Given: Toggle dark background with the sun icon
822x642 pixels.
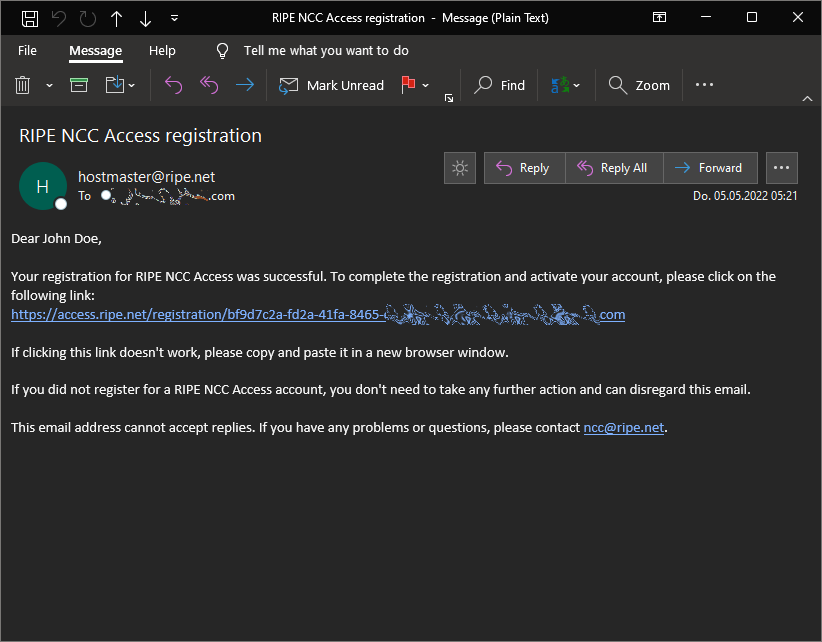Looking at the screenshot, I should pyautogui.click(x=460, y=168).
